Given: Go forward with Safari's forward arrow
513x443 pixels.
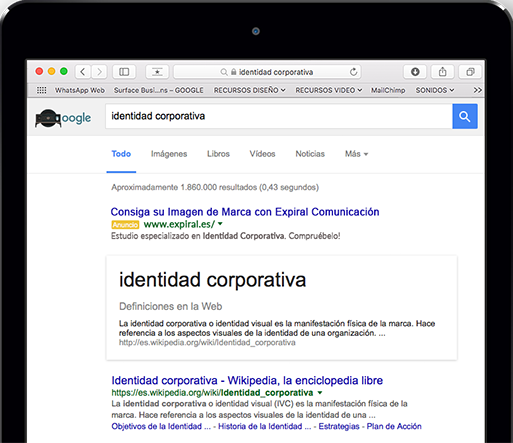Looking at the screenshot, I should coord(99,72).
